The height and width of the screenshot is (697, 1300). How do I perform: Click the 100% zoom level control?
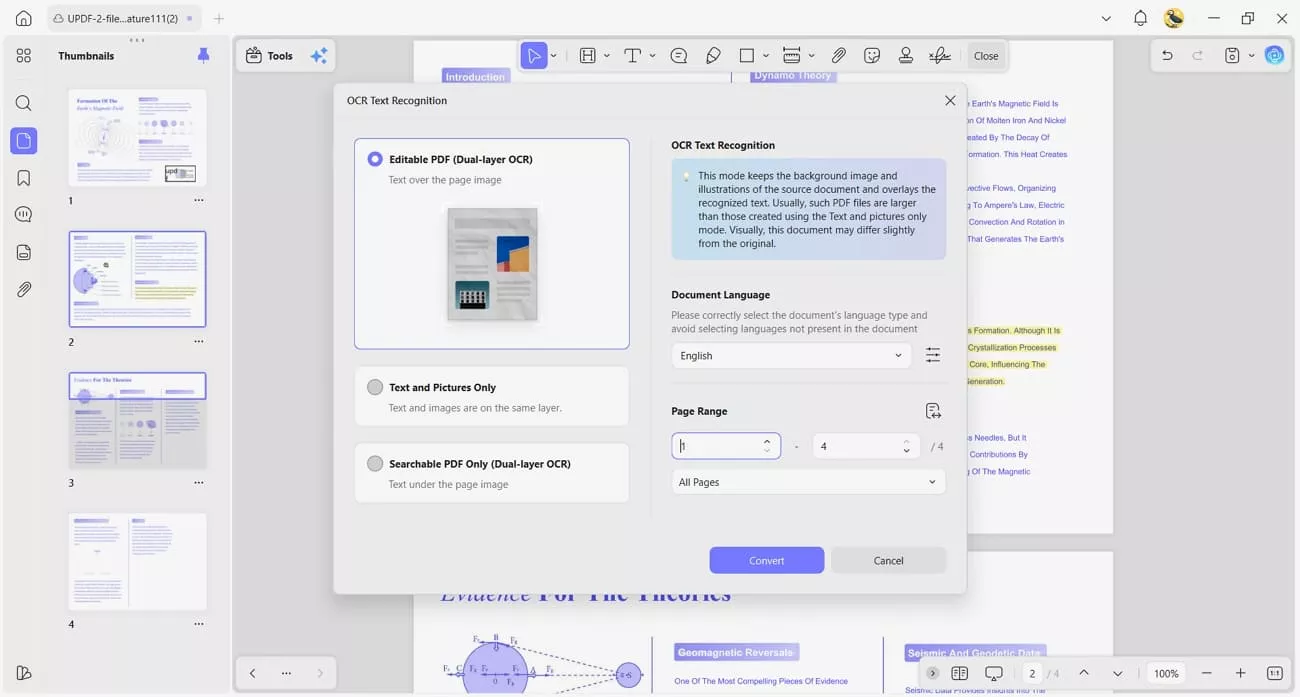pos(1165,673)
